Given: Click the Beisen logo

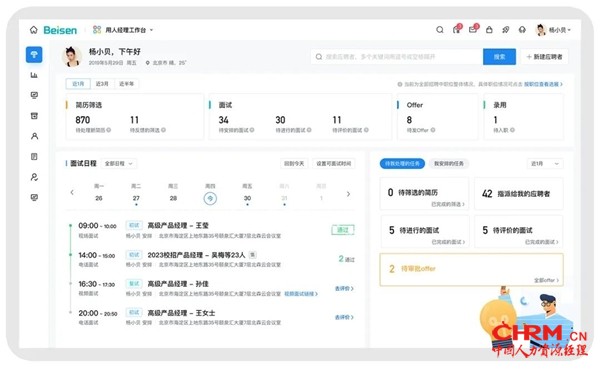Looking at the screenshot, I should click(x=60, y=30).
